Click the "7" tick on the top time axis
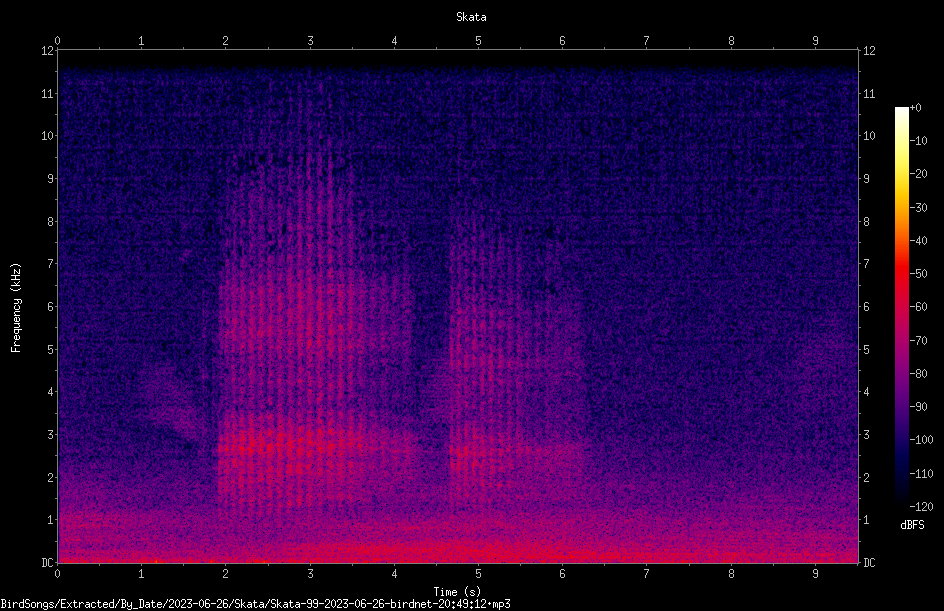Screen dimensions: 944x611 pos(647,41)
